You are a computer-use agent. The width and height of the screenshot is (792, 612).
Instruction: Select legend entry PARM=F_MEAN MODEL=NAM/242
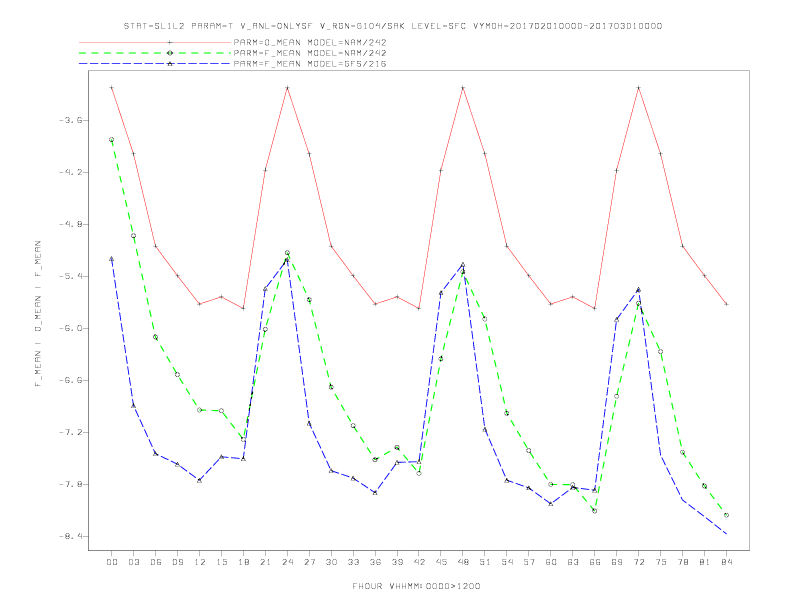click(x=310, y=53)
